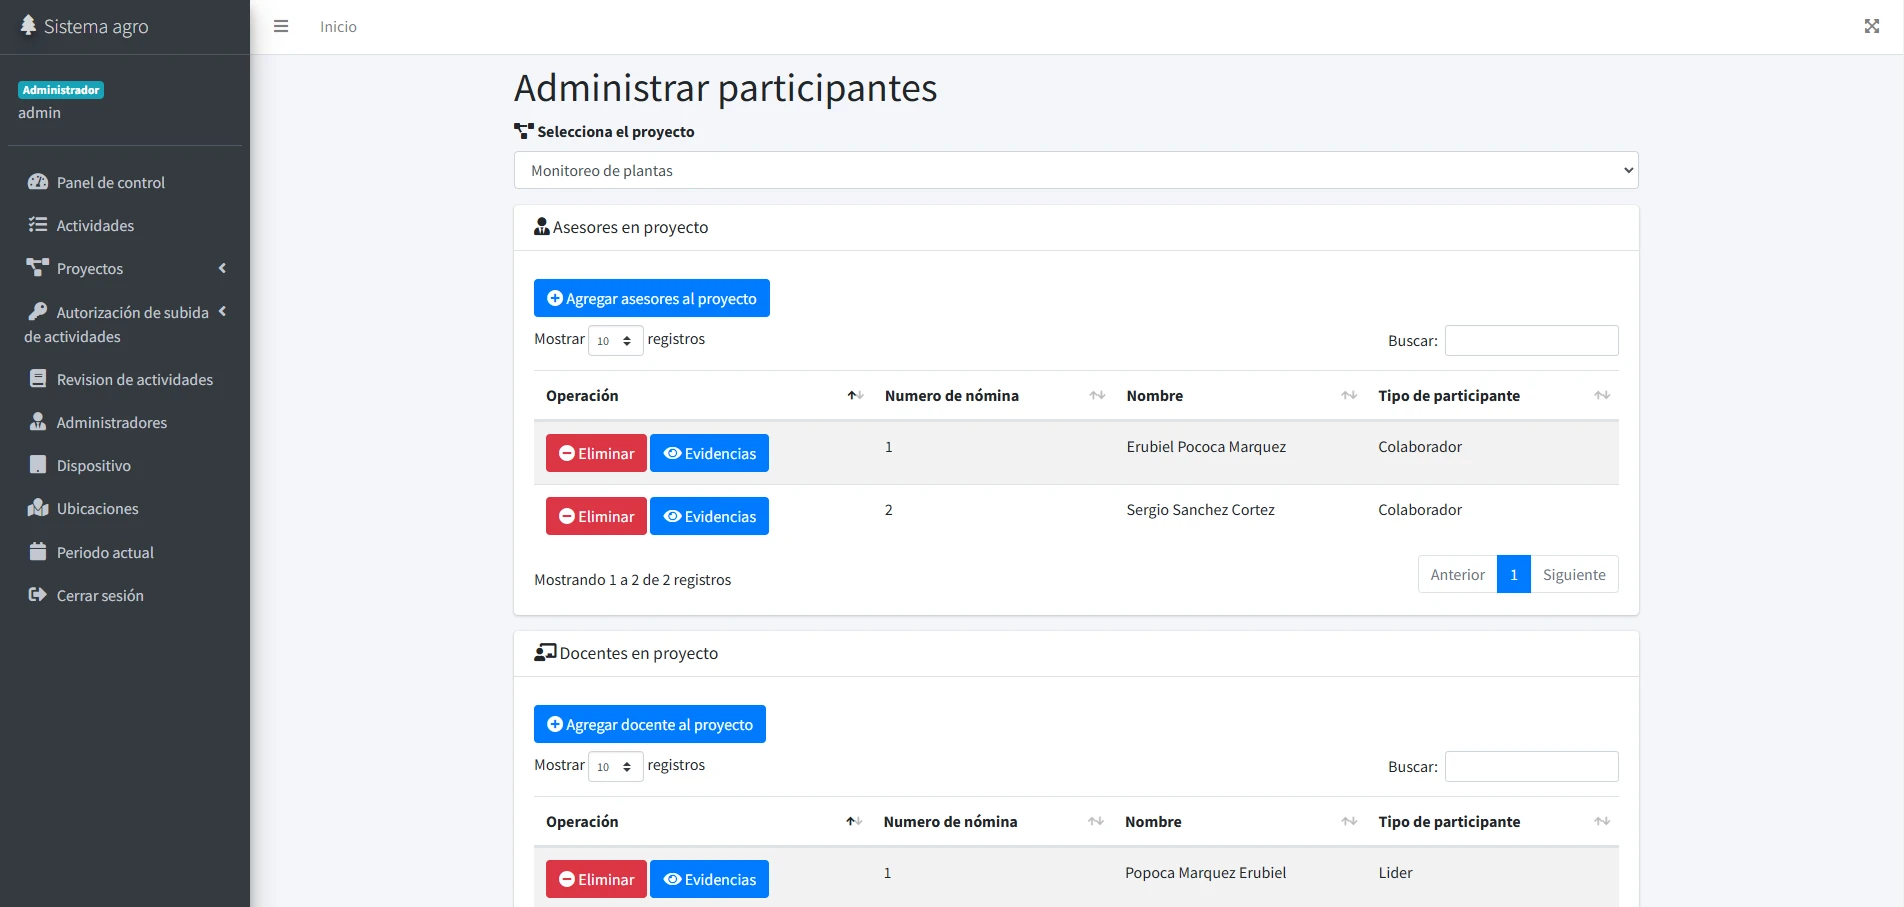Click the Proyectos diagram icon
This screenshot has height=907, width=1904.
pyautogui.click(x=38, y=268)
